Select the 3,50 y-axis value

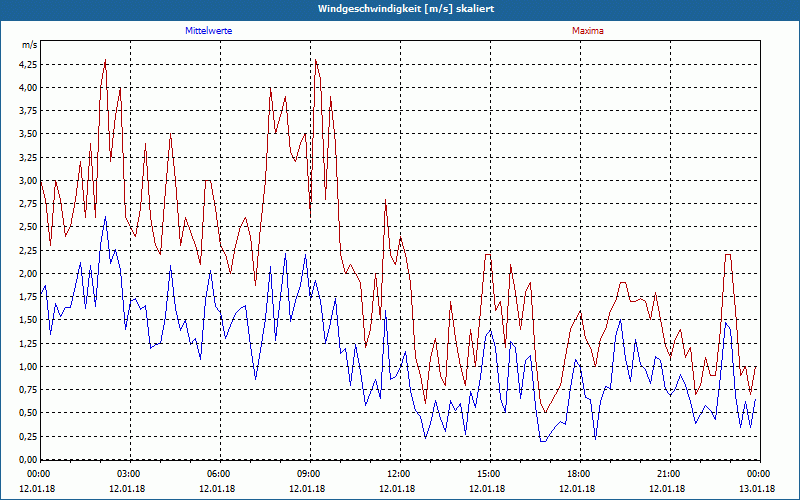pos(28,134)
